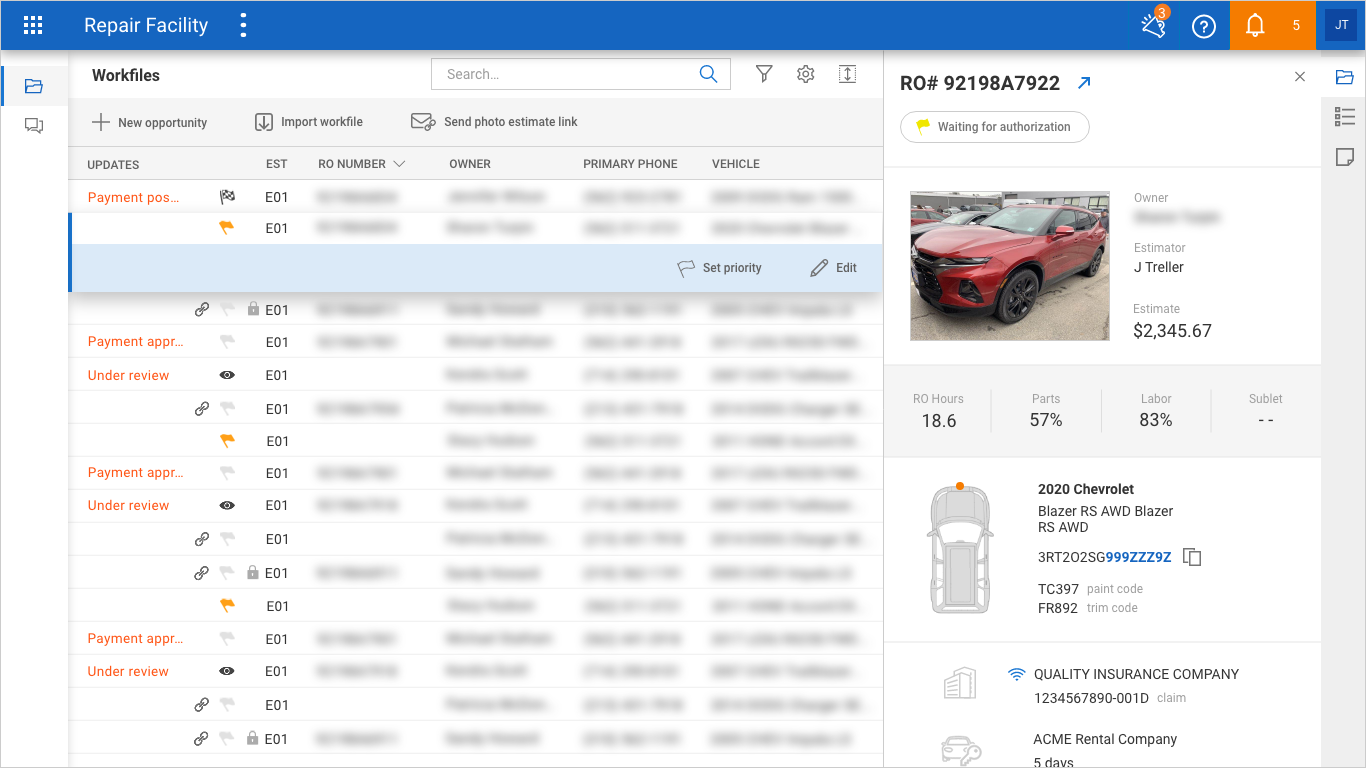Screen dimensions: 1366x768
Task: Click the magnifier icon in the search box
Action: pyautogui.click(x=708, y=74)
